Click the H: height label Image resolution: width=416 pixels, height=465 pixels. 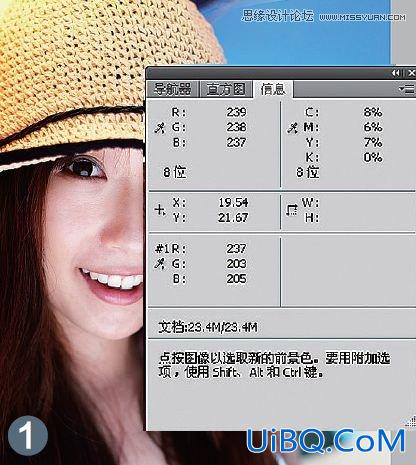click(x=312, y=218)
